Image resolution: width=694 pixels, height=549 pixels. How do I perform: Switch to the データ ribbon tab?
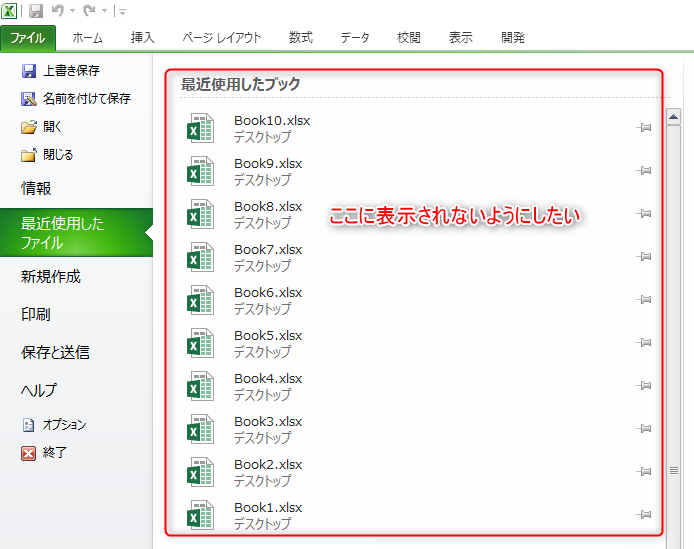tap(355, 38)
